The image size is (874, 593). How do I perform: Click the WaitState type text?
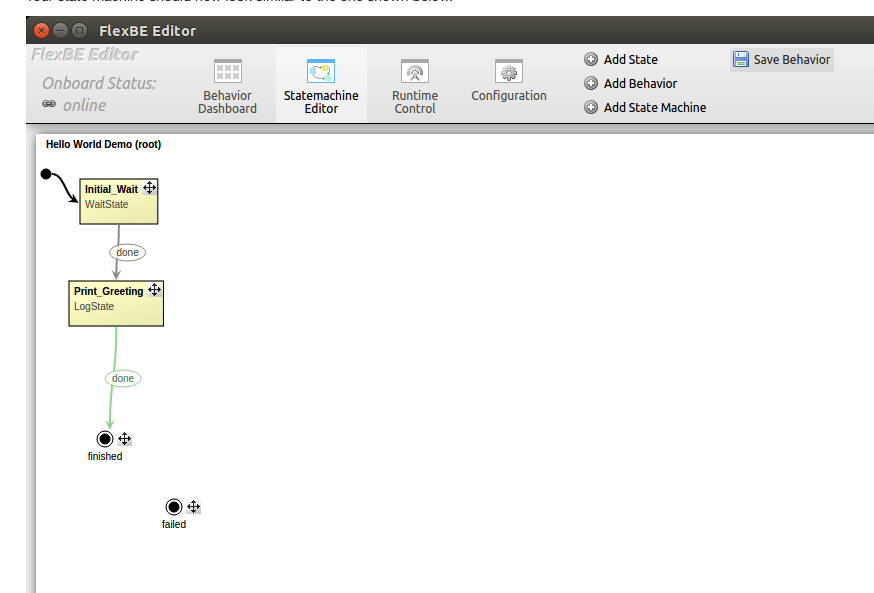point(106,205)
